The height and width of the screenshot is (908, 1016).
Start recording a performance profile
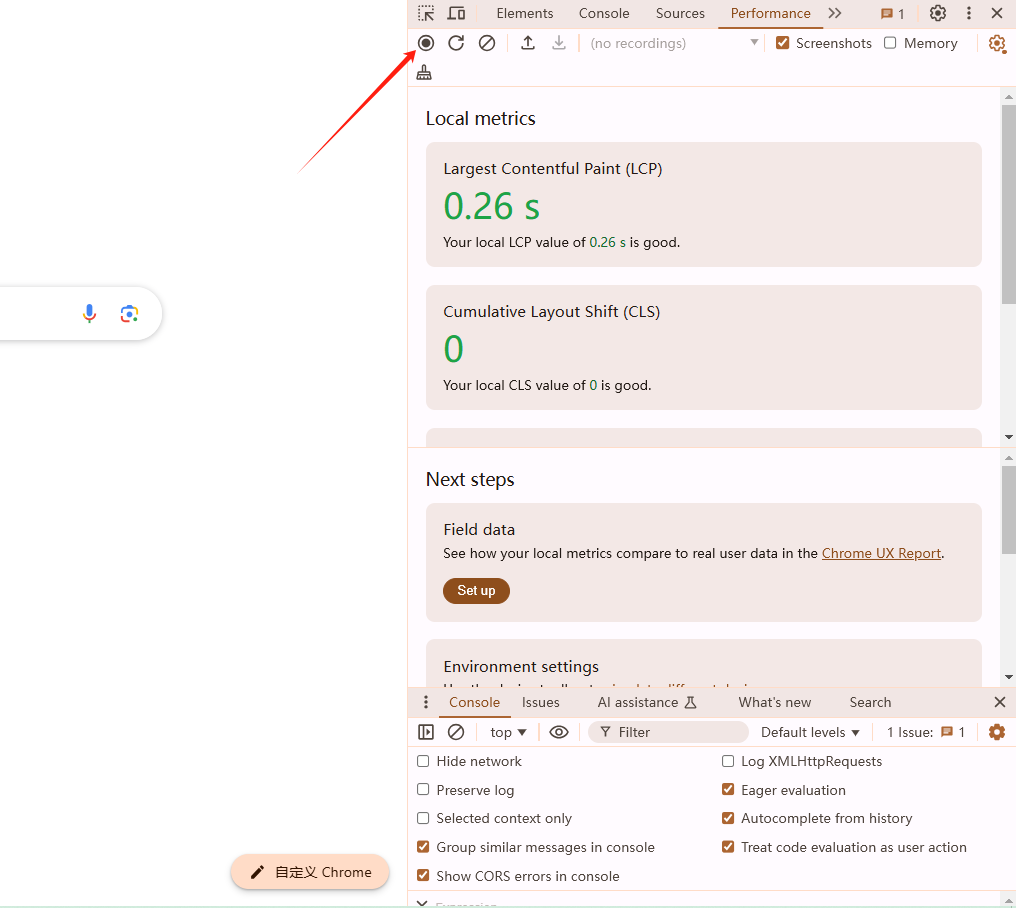coord(426,43)
